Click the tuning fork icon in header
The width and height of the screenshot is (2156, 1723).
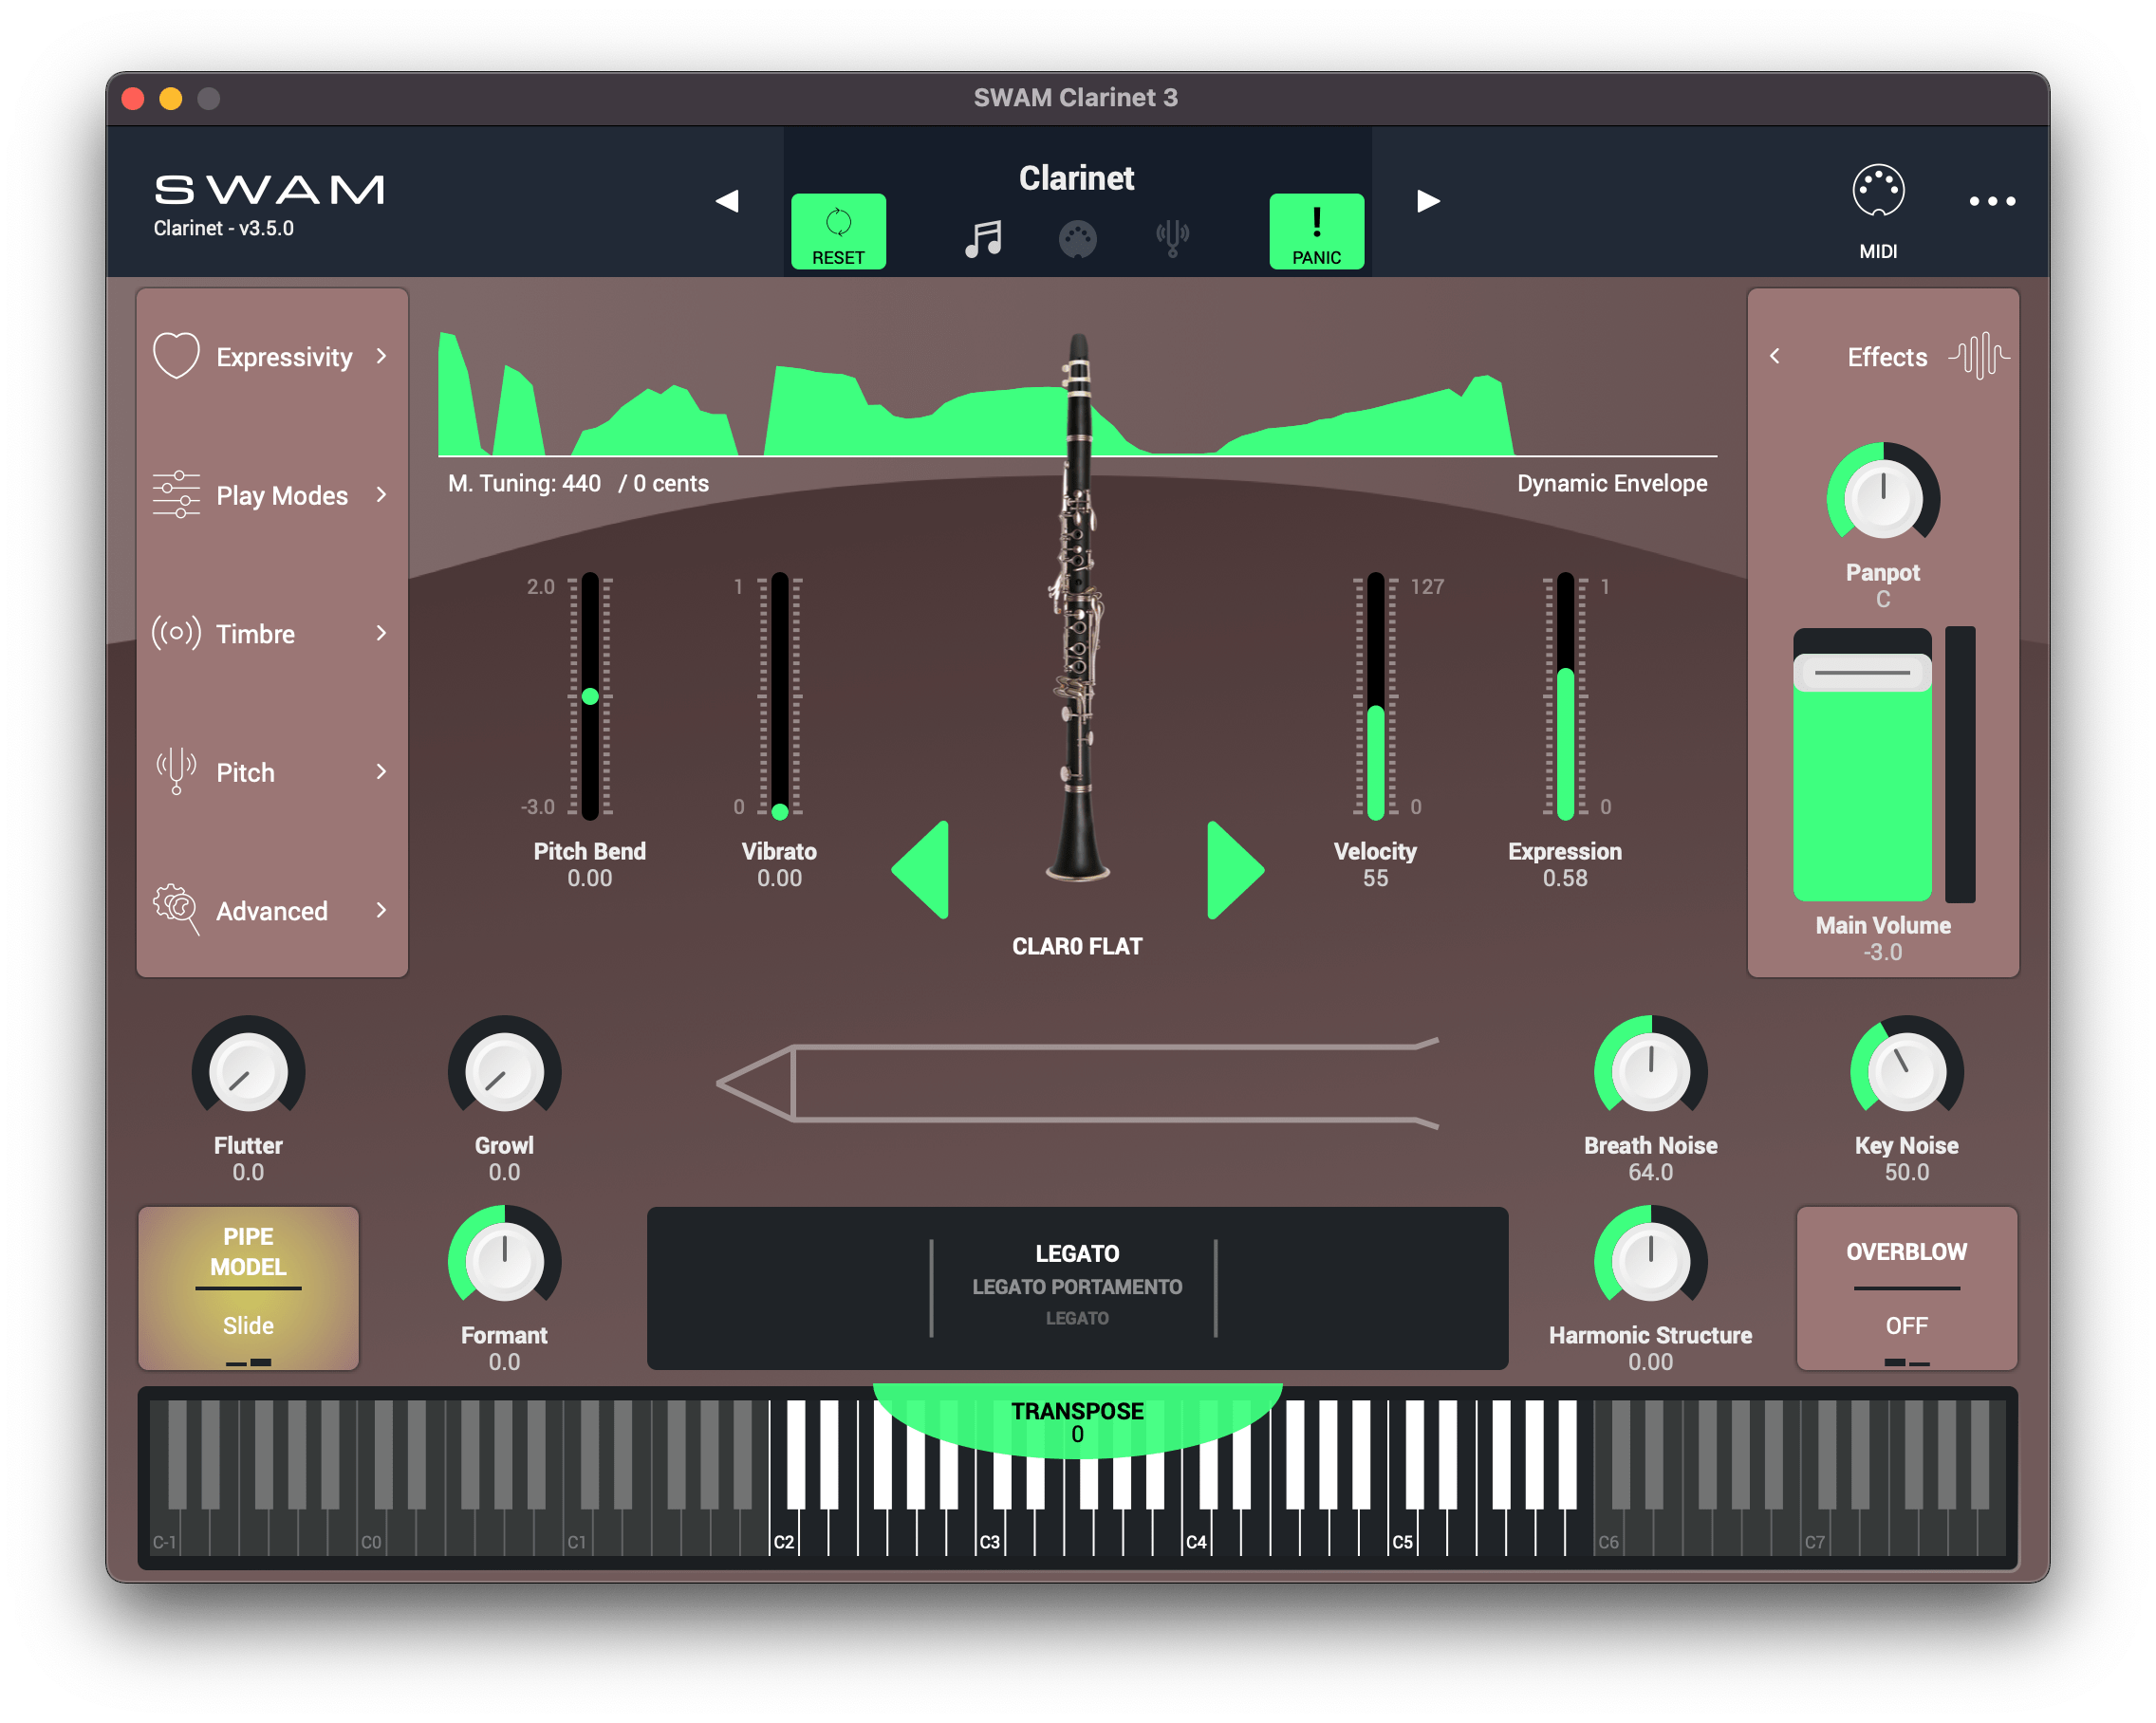point(1172,237)
